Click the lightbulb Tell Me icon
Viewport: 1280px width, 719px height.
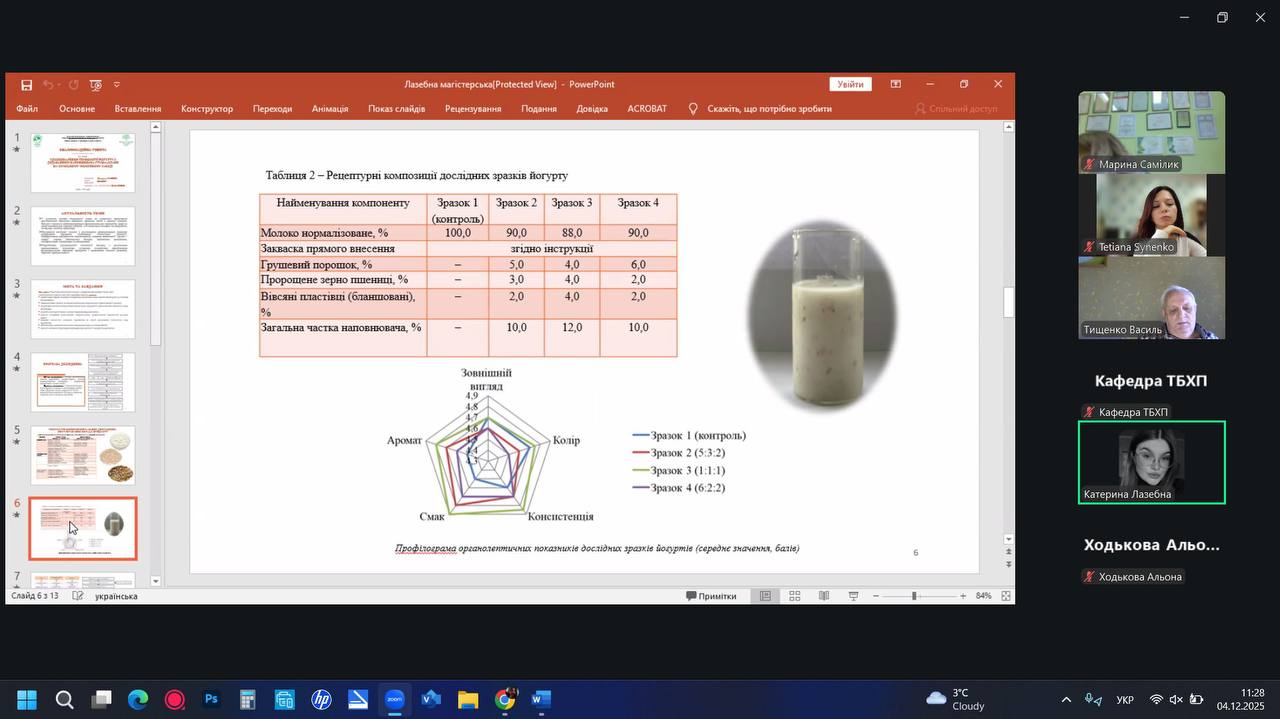[693, 109]
